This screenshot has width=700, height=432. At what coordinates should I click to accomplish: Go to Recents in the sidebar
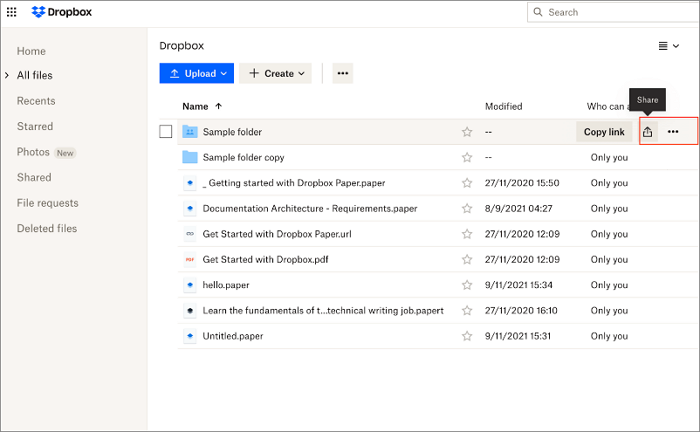tap(36, 101)
